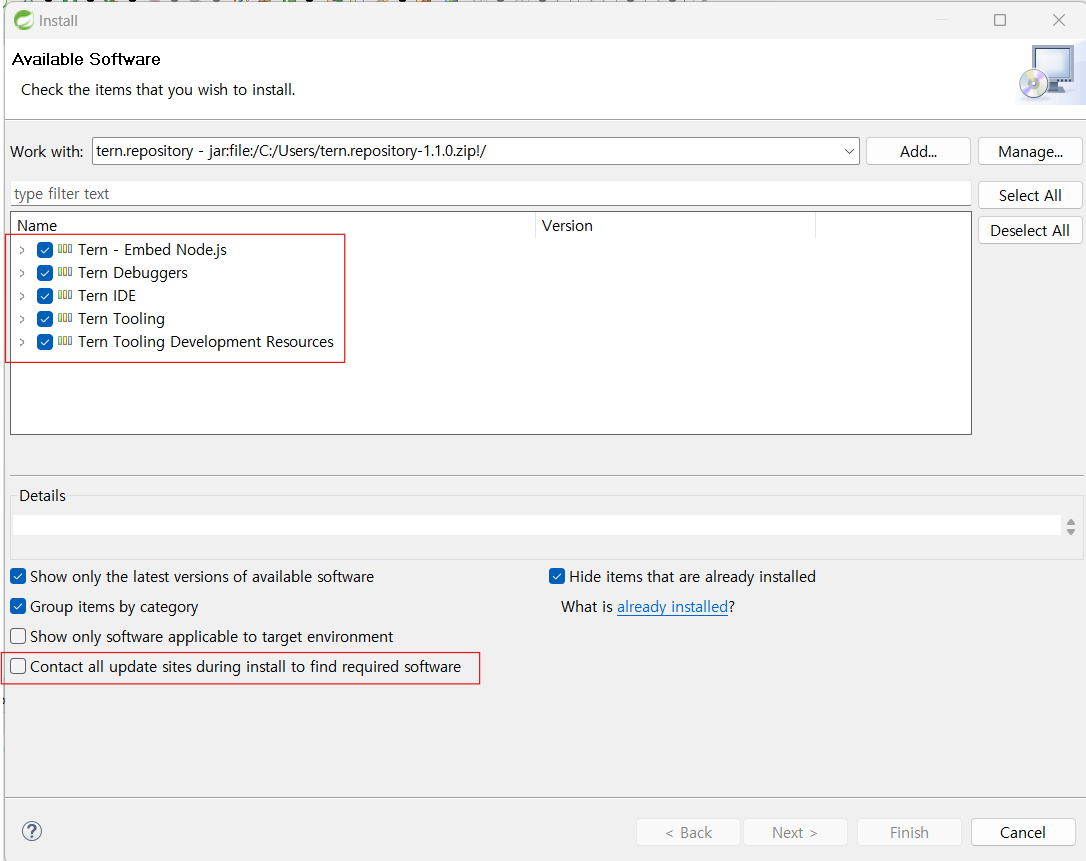The width and height of the screenshot is (1086, 861).
Task: Uncheck the Tern Debuggers checkbox
Action: [45, 273]
